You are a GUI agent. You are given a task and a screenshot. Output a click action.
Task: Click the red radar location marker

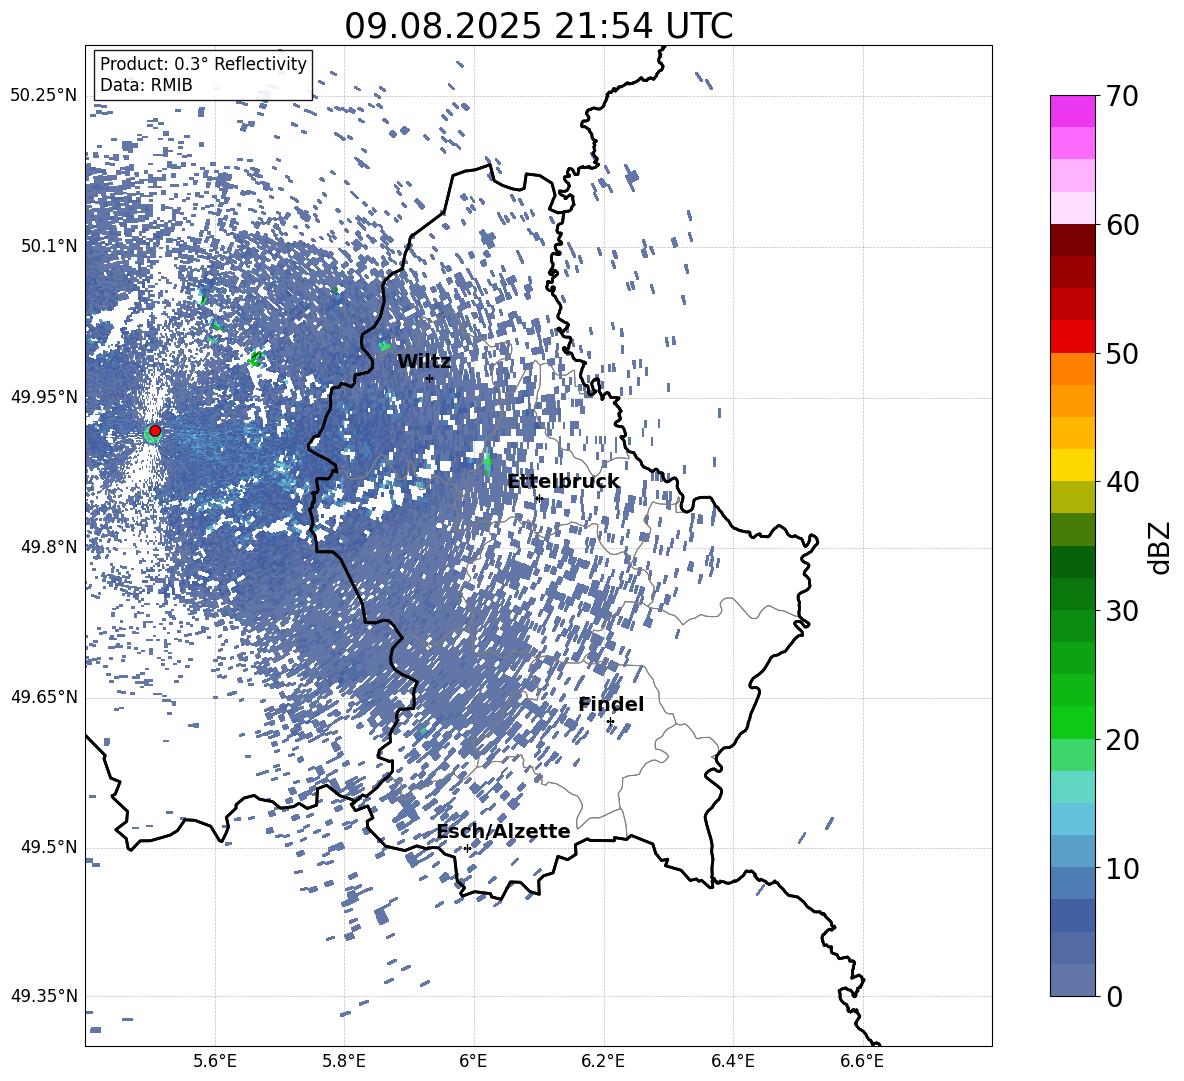tap(155, 430)
